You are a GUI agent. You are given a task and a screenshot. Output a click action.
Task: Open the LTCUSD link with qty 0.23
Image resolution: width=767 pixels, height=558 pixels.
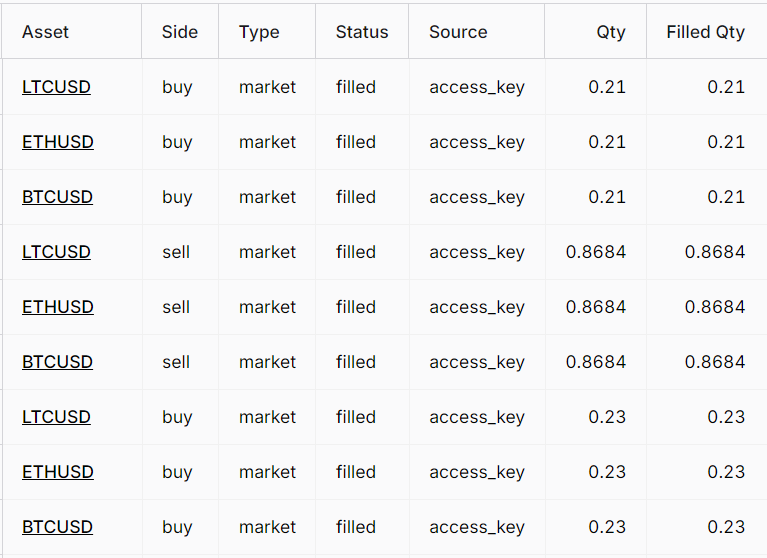point(56,417)
